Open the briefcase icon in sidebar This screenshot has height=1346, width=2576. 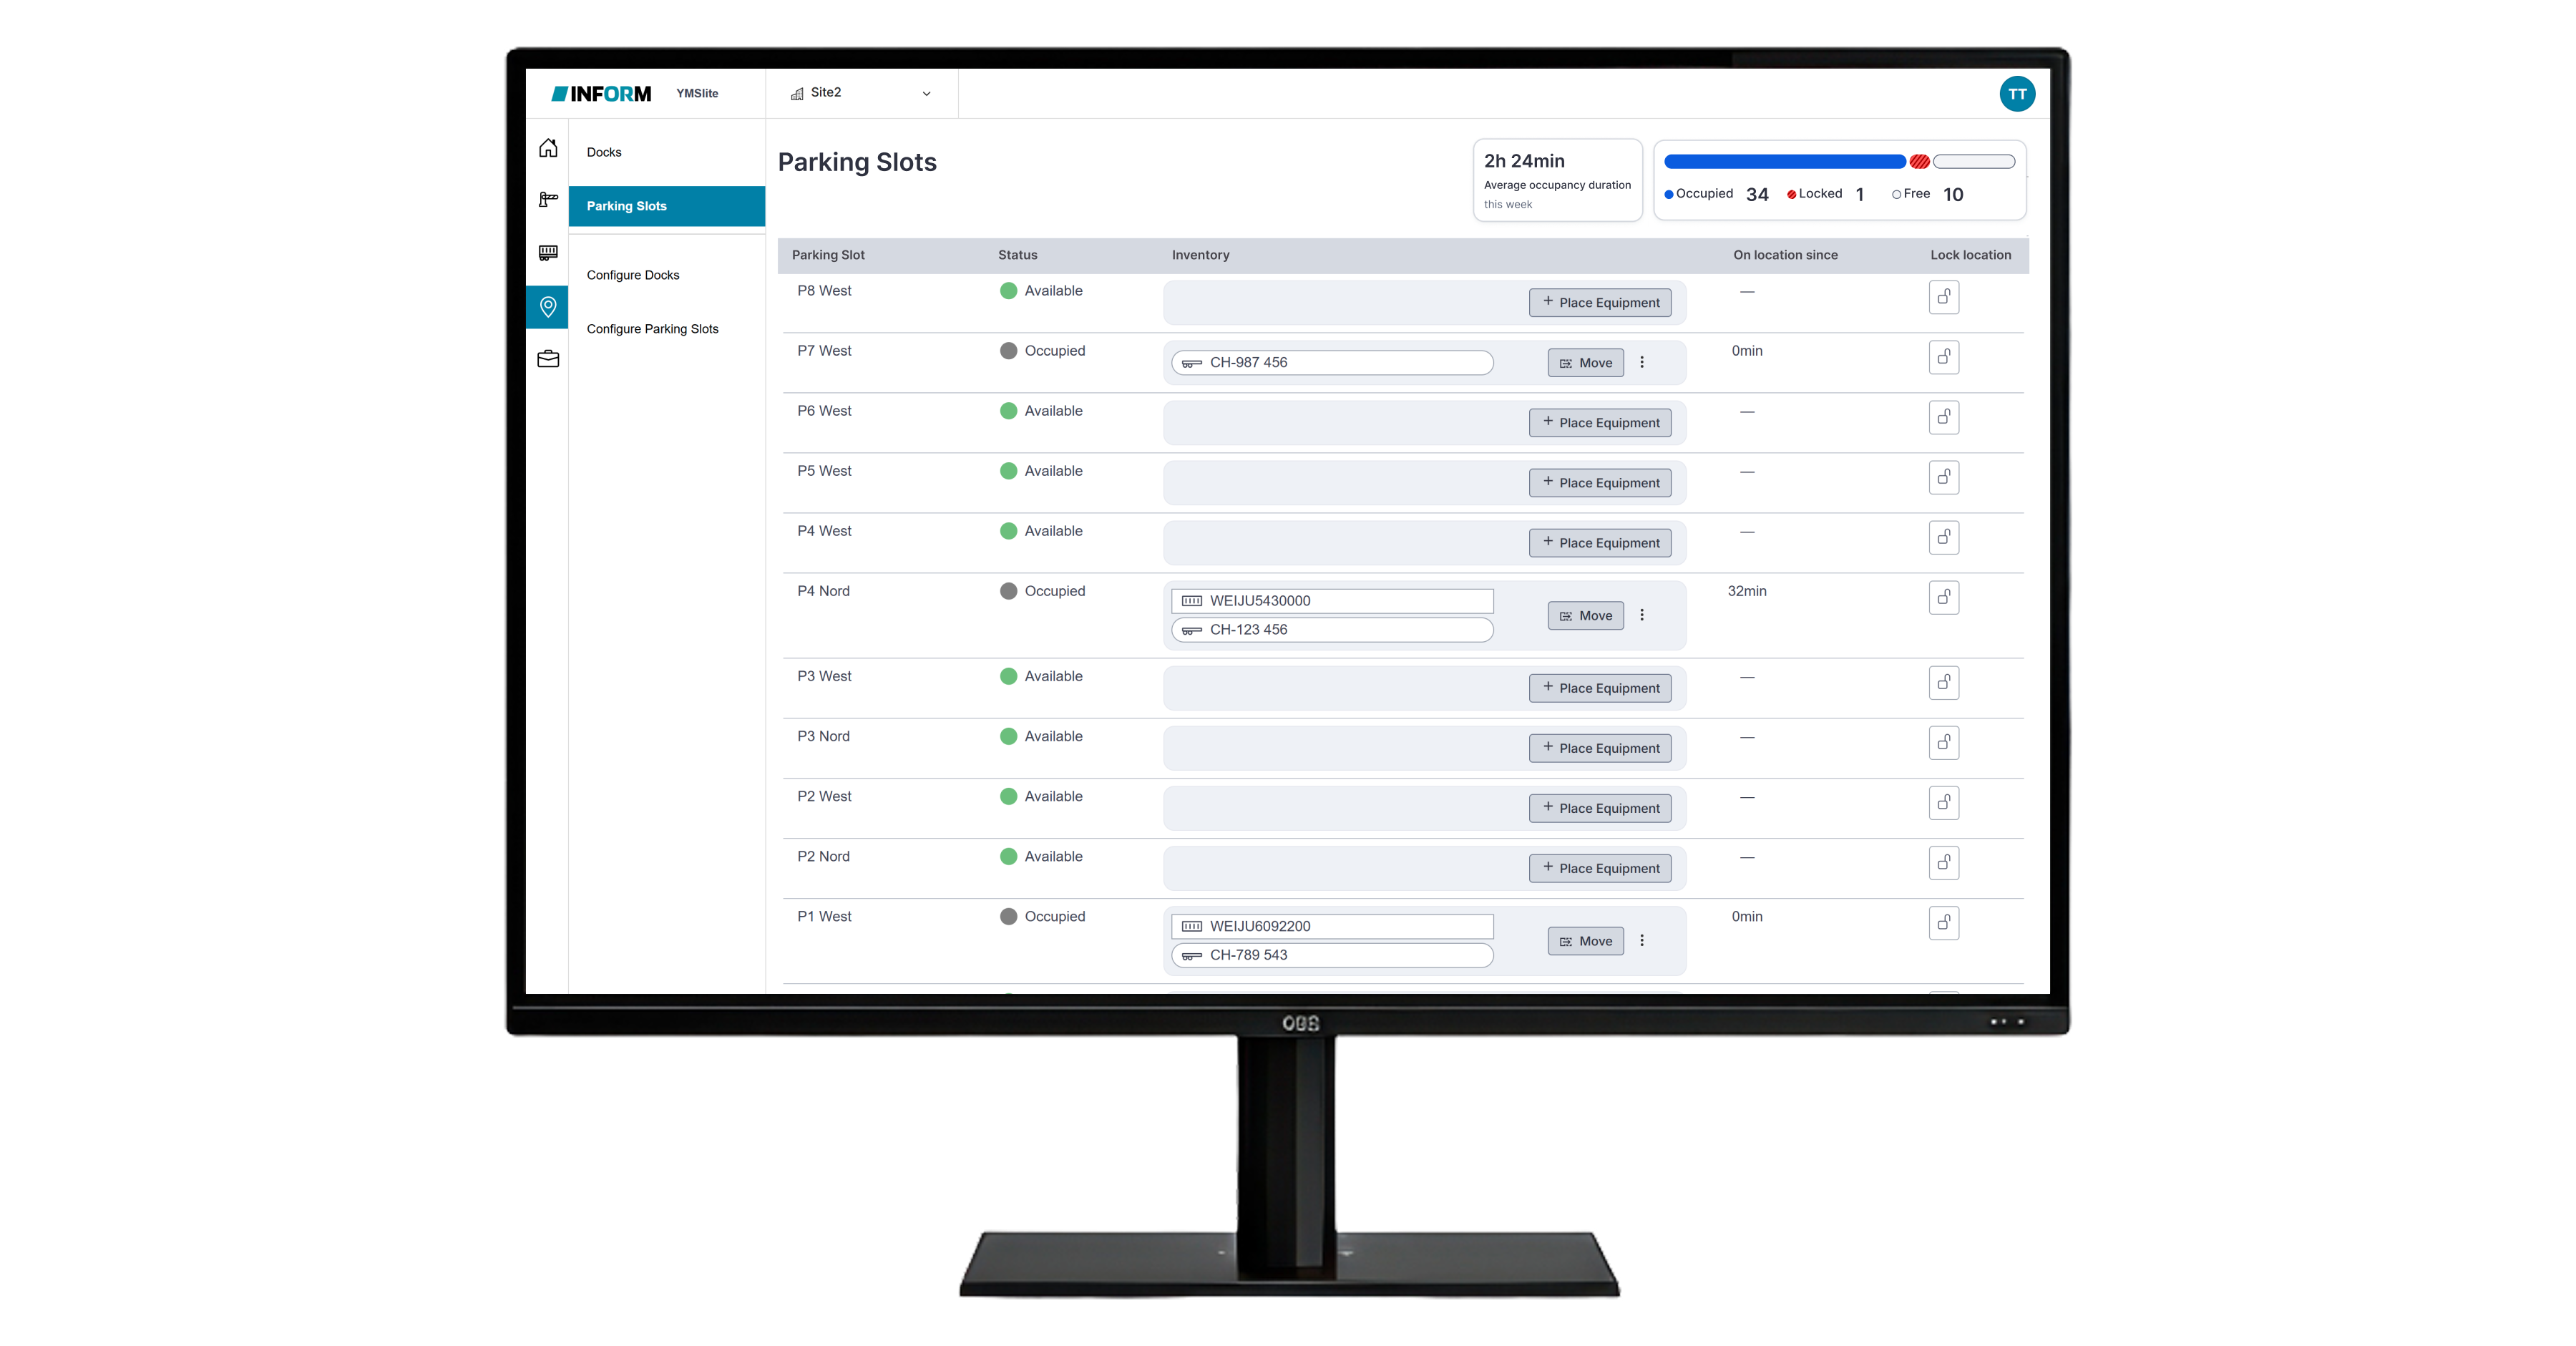click(x=548, y=359)
